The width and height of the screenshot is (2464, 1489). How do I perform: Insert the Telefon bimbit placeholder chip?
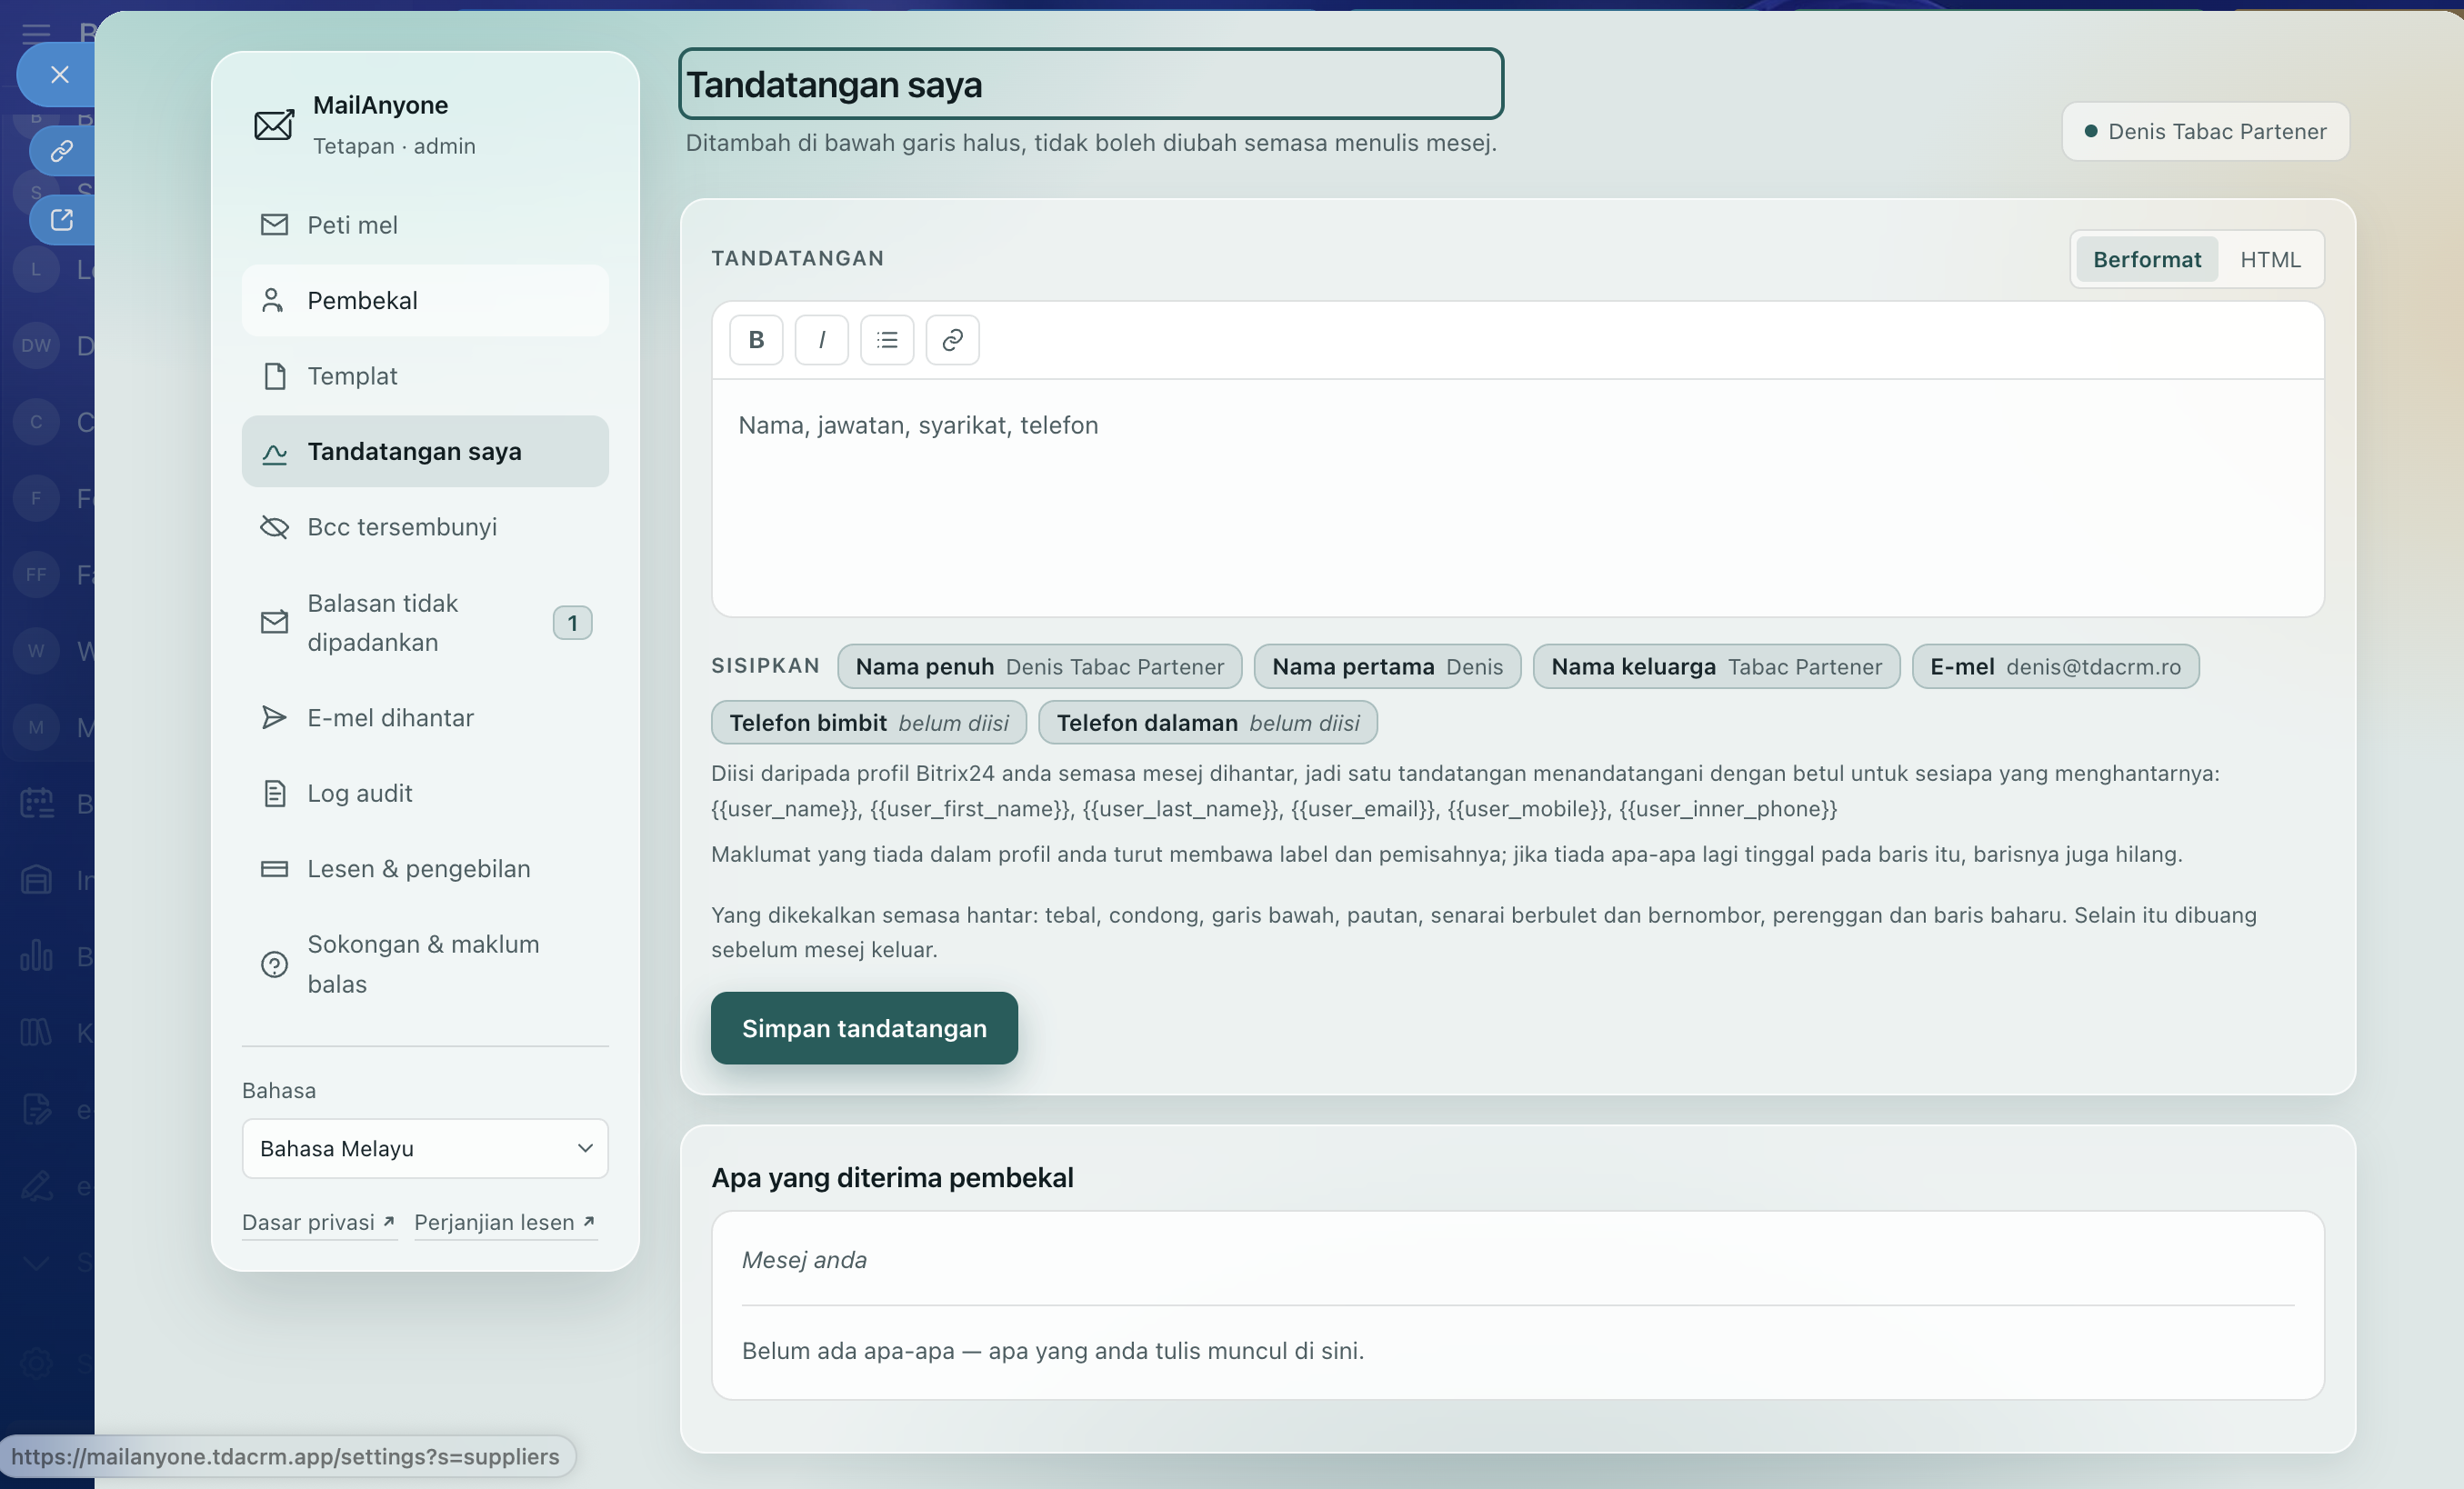tap(868, 723)
